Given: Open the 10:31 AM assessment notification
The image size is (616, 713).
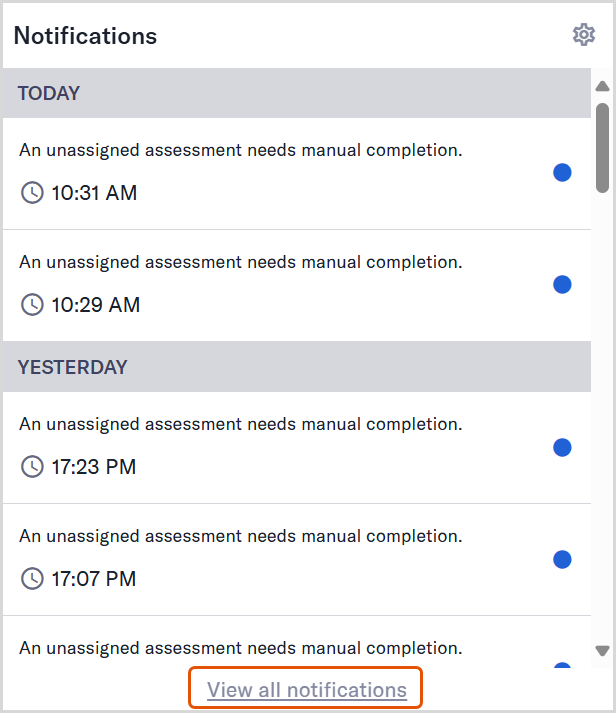Looking at the screenshot, I should point(297,174).
